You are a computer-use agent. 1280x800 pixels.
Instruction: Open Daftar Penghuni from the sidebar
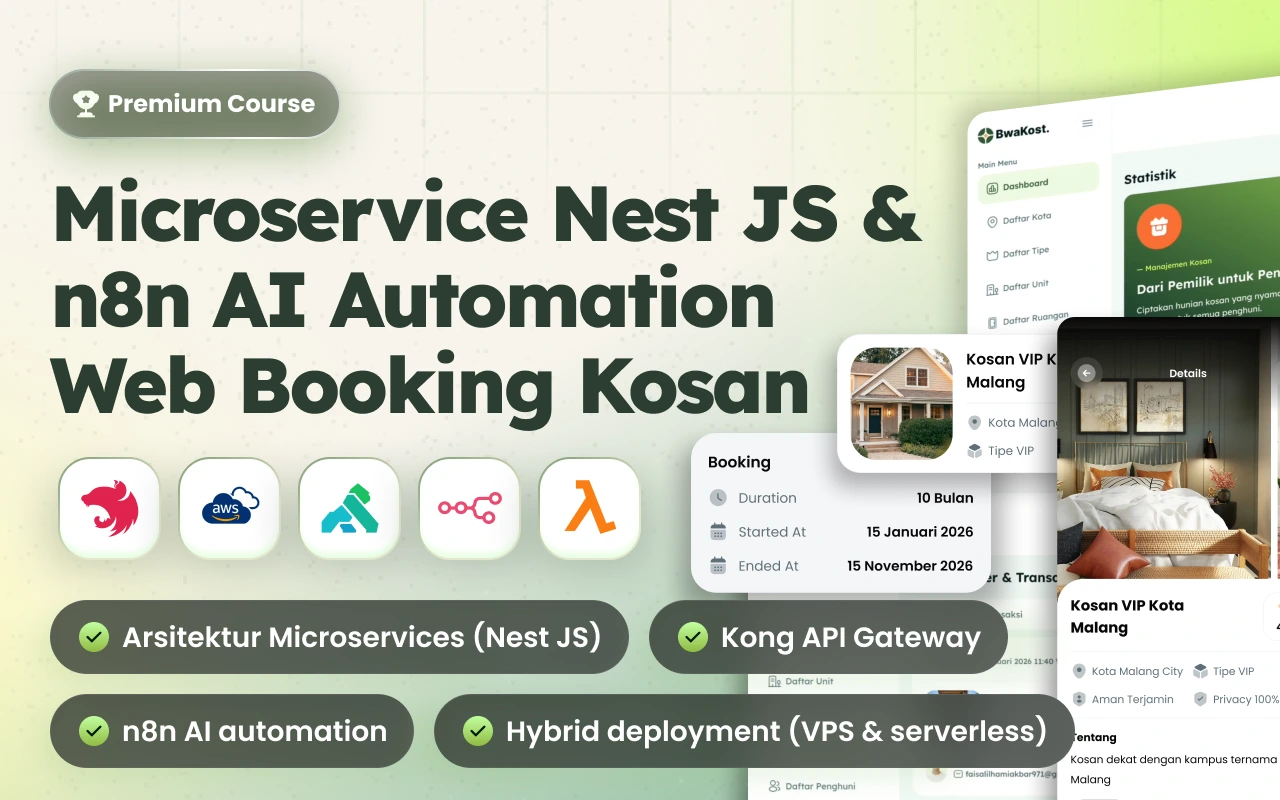pos(822,787)
